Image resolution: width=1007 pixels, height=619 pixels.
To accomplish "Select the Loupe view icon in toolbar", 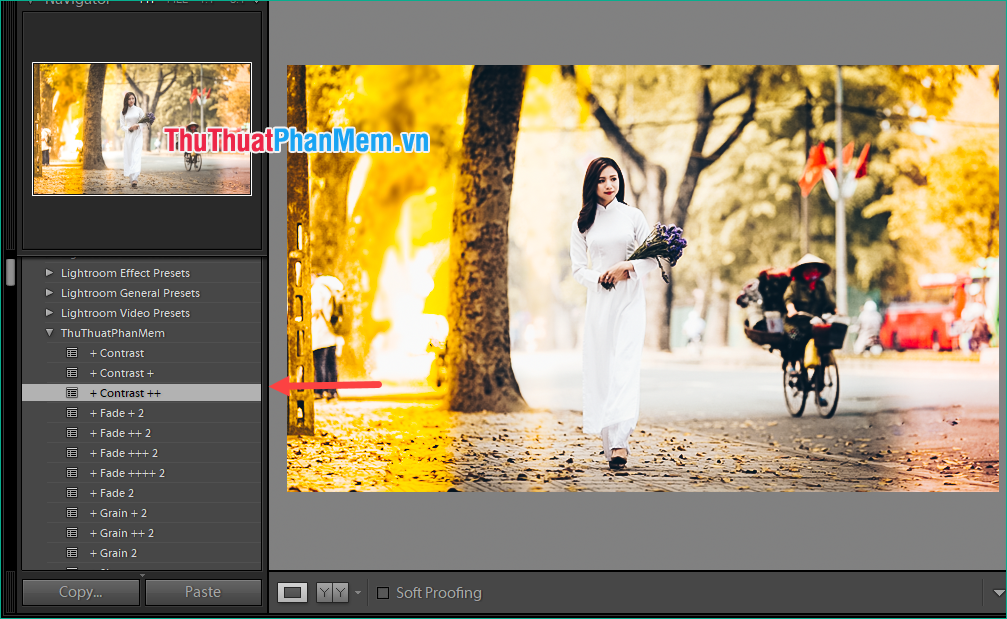I will click(292, 592).
